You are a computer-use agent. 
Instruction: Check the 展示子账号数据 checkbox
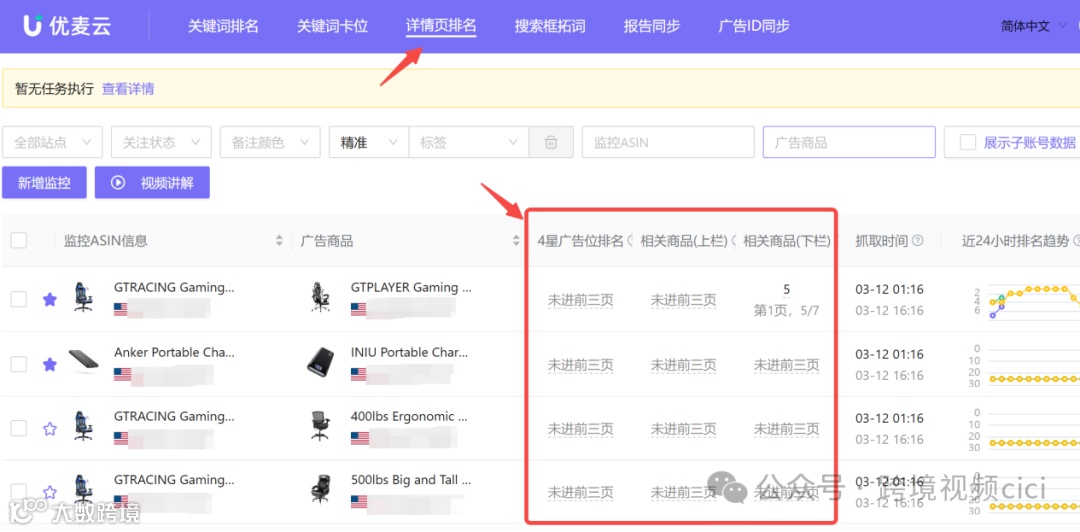968,143
